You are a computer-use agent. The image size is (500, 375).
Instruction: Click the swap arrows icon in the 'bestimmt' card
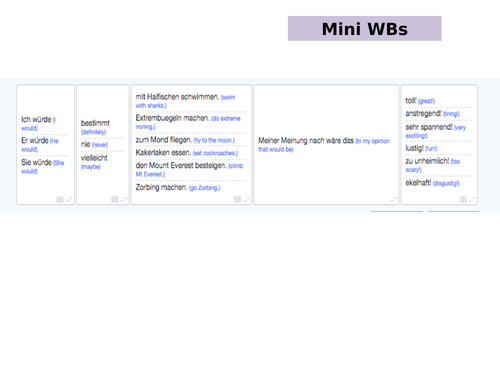[x=124, y=199]
